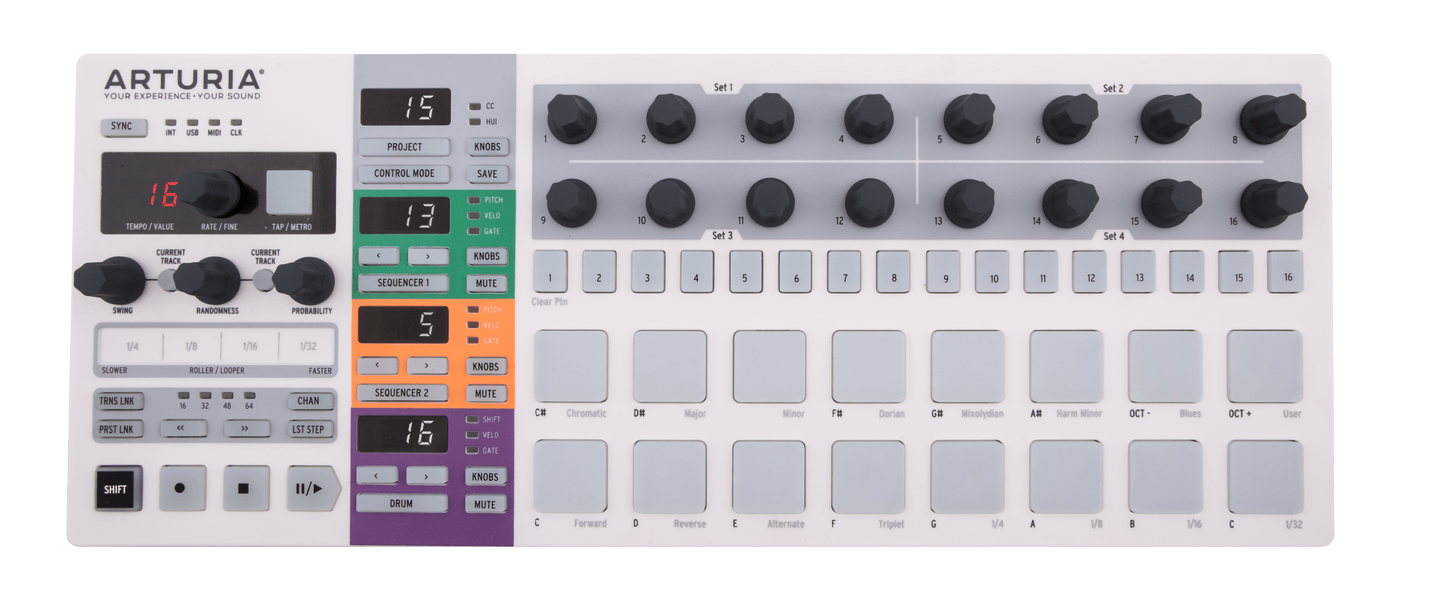
Task: Hit the C# Chromatic drum pad
Action: coord(570,366)
